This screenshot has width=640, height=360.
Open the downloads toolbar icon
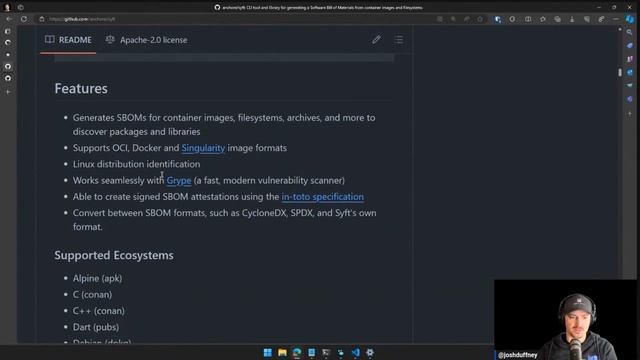[x=572, y=19]
